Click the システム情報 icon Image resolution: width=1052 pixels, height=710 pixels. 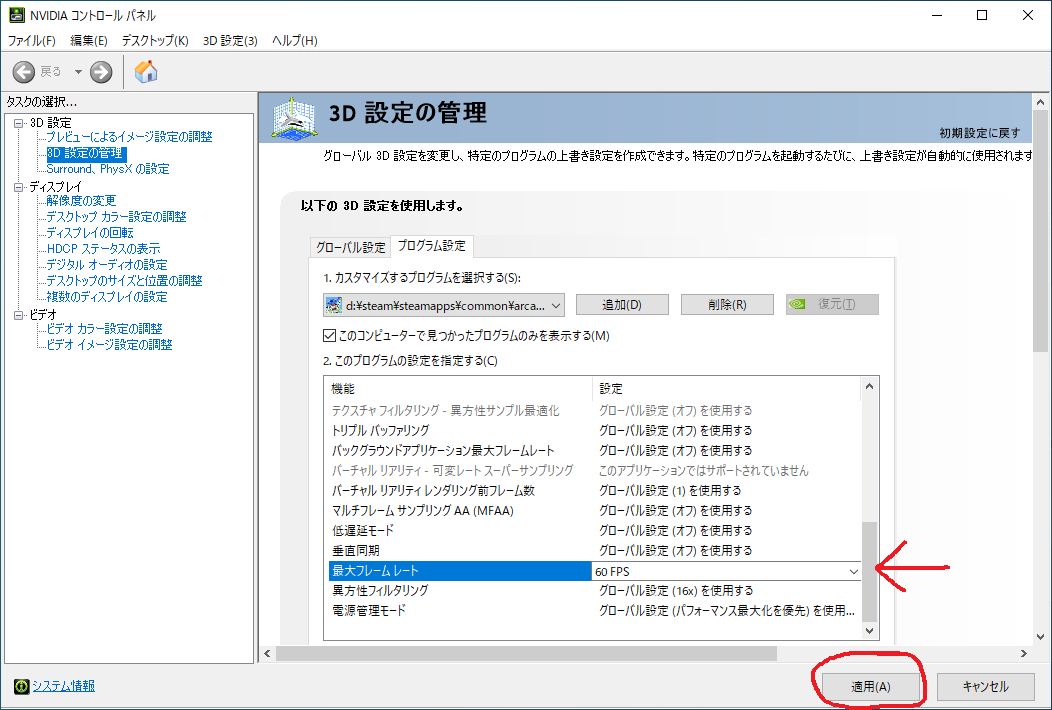click(21, 686)
